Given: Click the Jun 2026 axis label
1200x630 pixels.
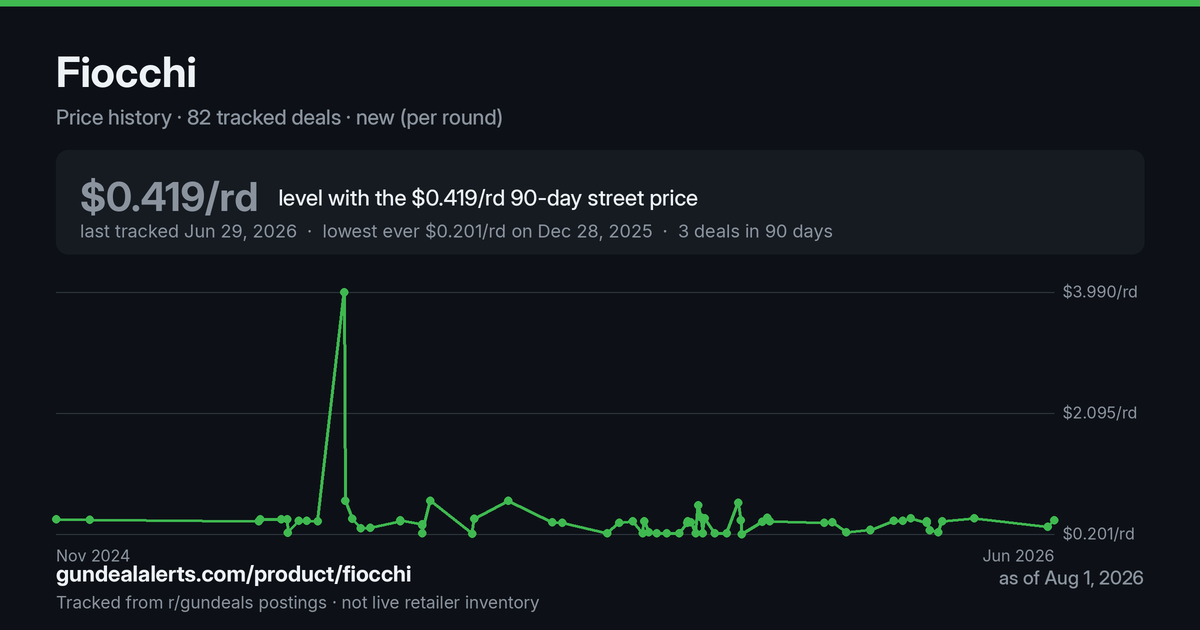Looking at the screenshot, I should (x=1019, y=555).
